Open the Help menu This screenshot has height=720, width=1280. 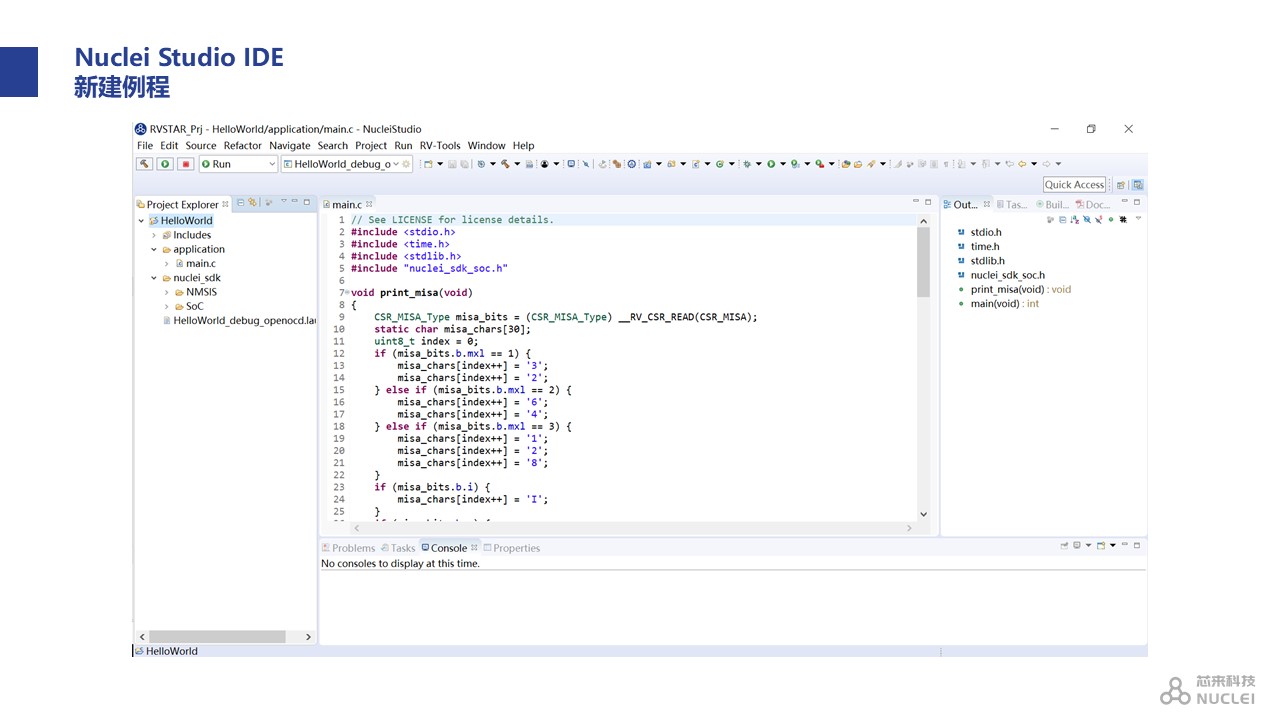click(524, 145)
